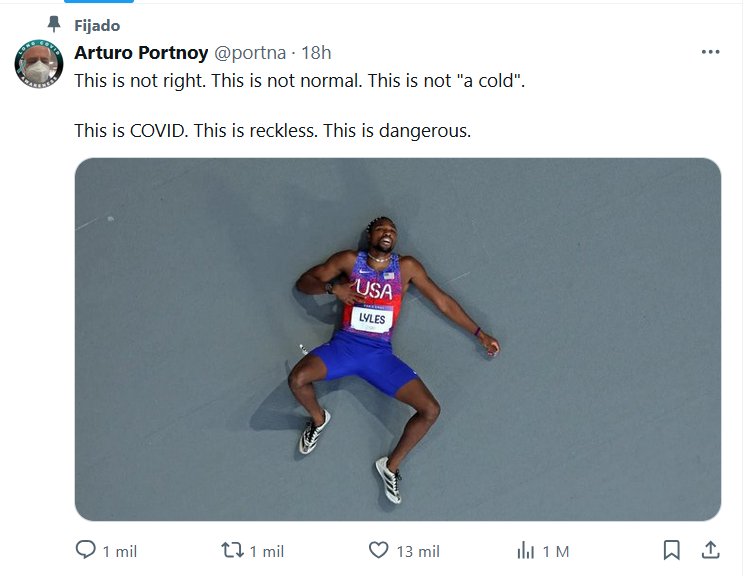Click the "Fijado" pinned label
This screenshot has height=576, width=750.
97,24
